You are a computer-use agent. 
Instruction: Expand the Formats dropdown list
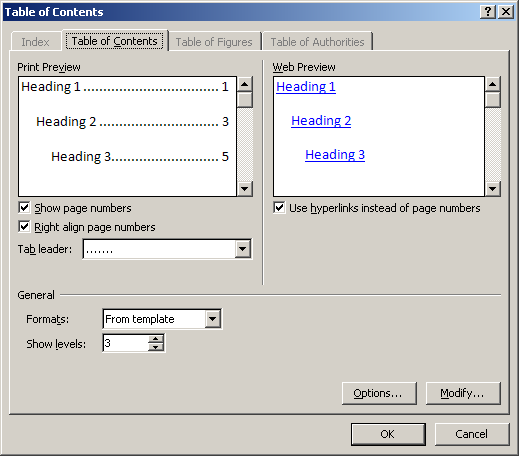coord(213,319)
